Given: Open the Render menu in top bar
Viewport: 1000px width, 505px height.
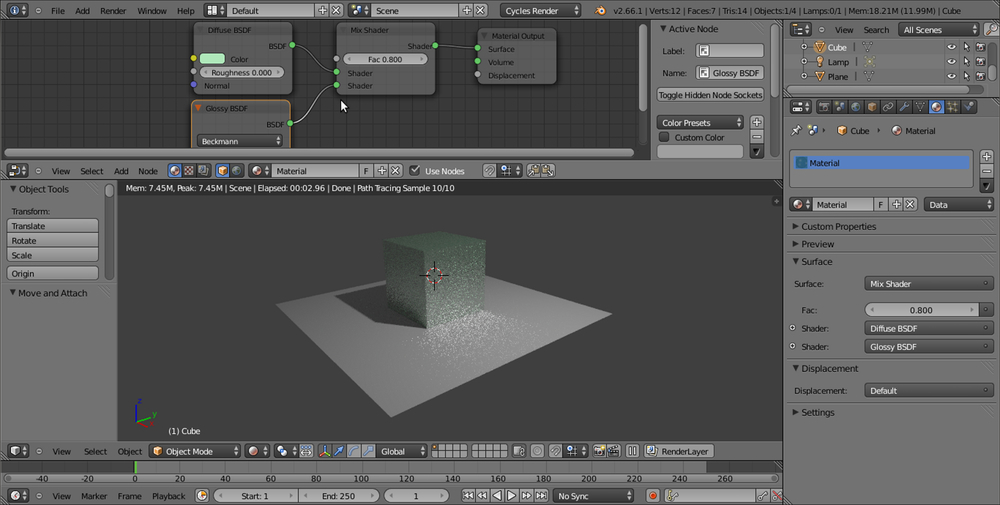Looking at the screenshot, I should 113,10.
